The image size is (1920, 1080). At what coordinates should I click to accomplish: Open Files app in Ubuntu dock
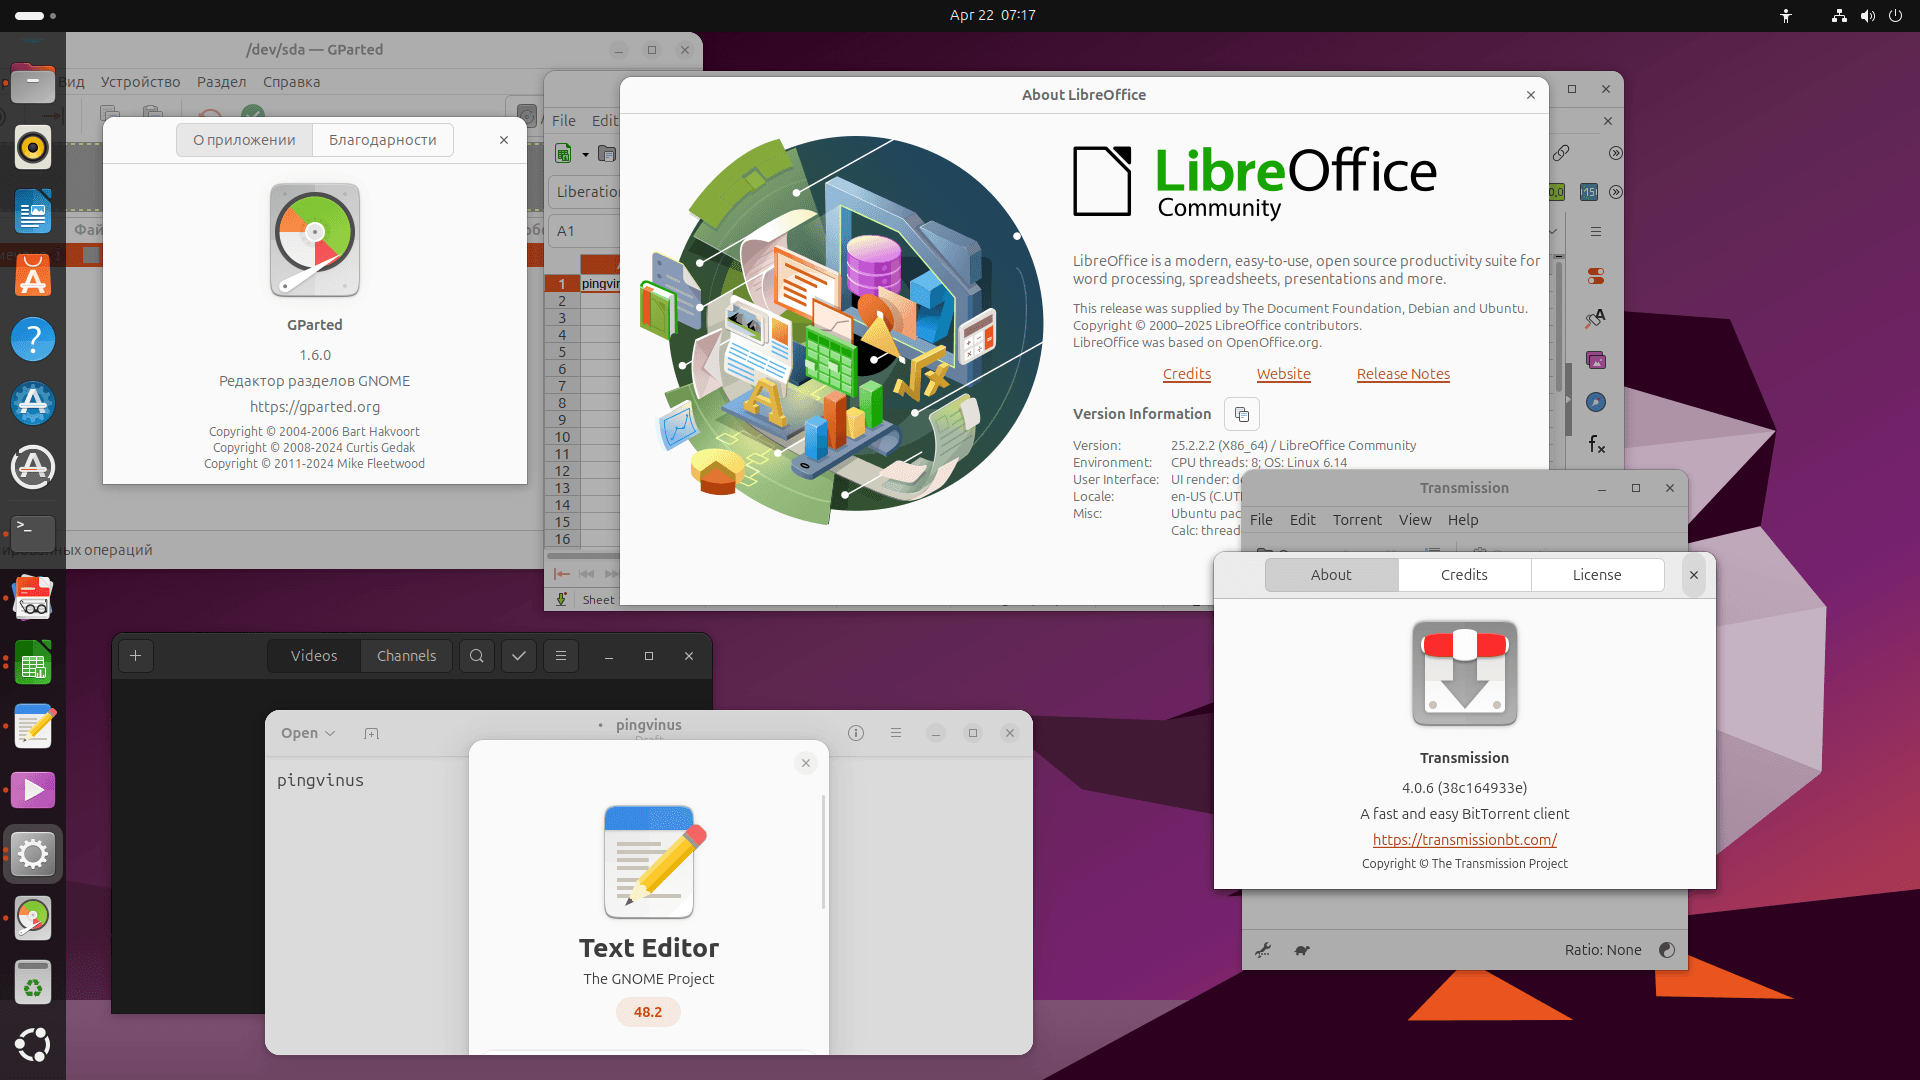pos(33,84)
